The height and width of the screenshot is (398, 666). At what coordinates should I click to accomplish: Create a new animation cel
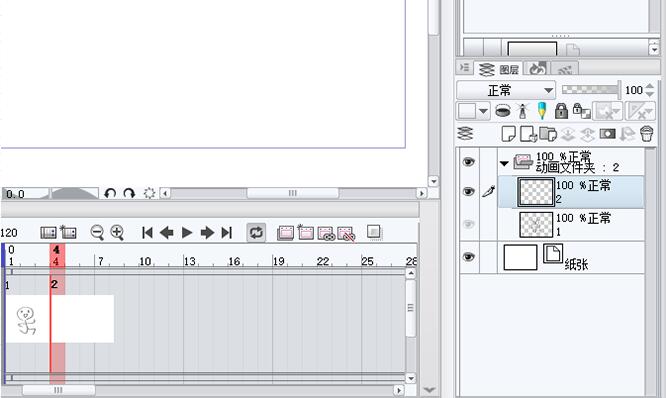(x=306, y=232)
